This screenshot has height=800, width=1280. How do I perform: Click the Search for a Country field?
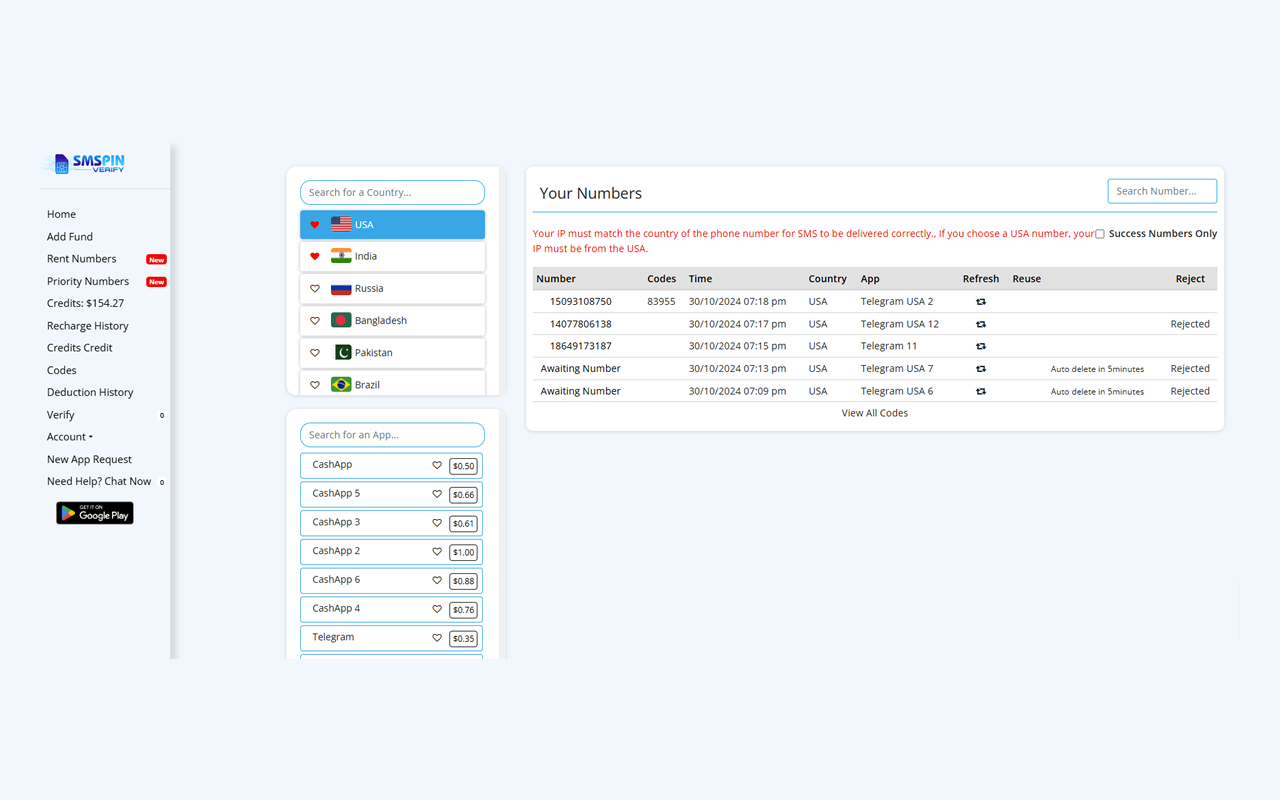tap(392, 192)
